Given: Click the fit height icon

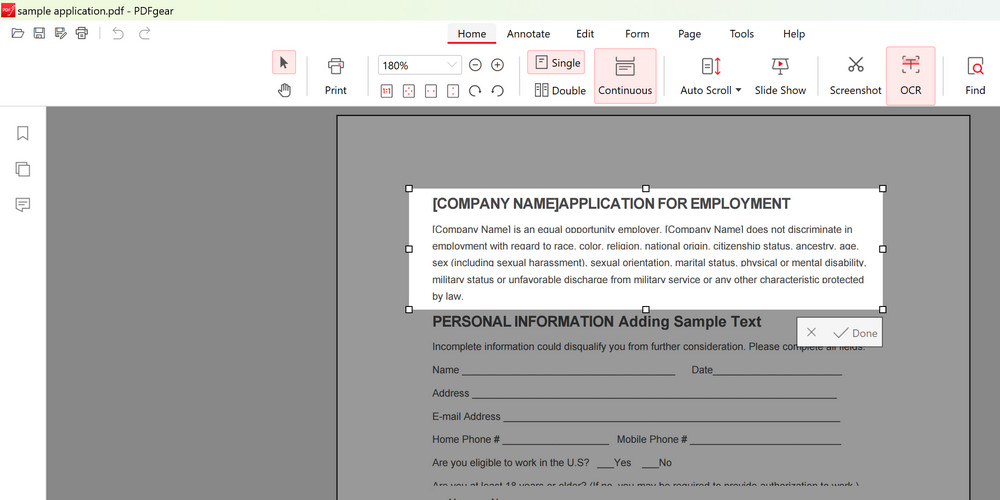Looking at the screenshot, I should click(x=453, y=91).
